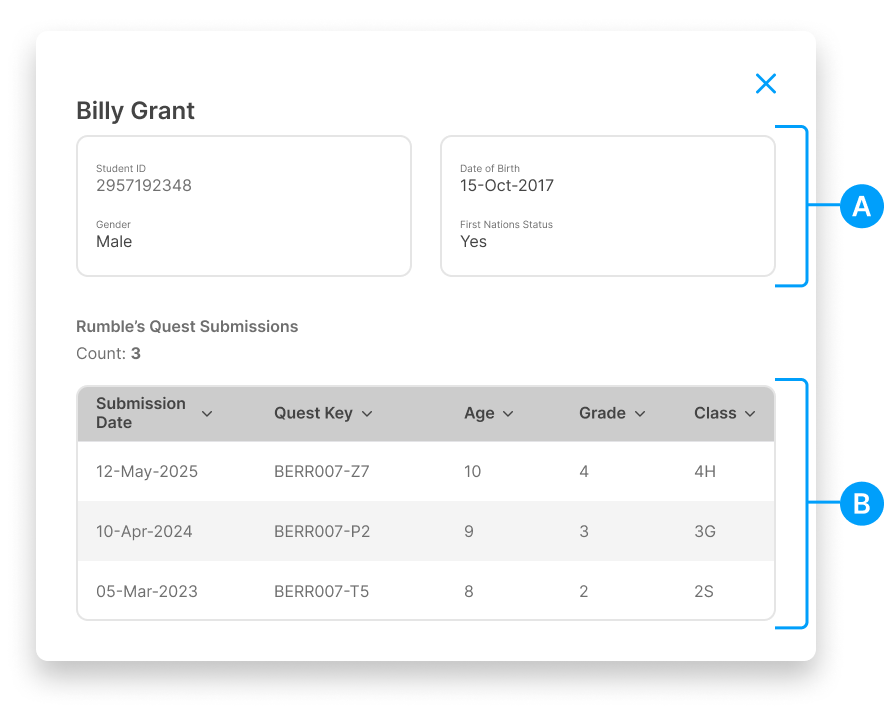Viewport: 891px width, 707px height.
Task: Expand the Quest Key sort chevron
Action: (x=367, y=414)
